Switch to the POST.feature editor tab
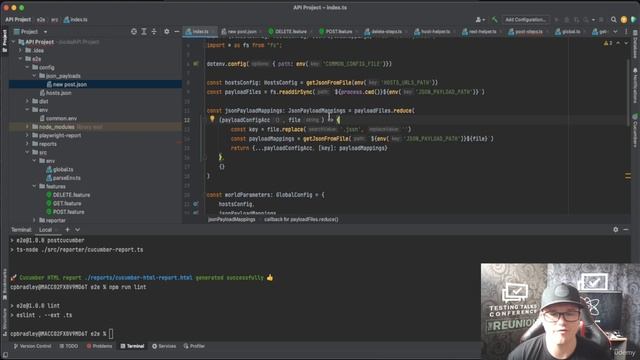640x360 pixels. point(338,31)
